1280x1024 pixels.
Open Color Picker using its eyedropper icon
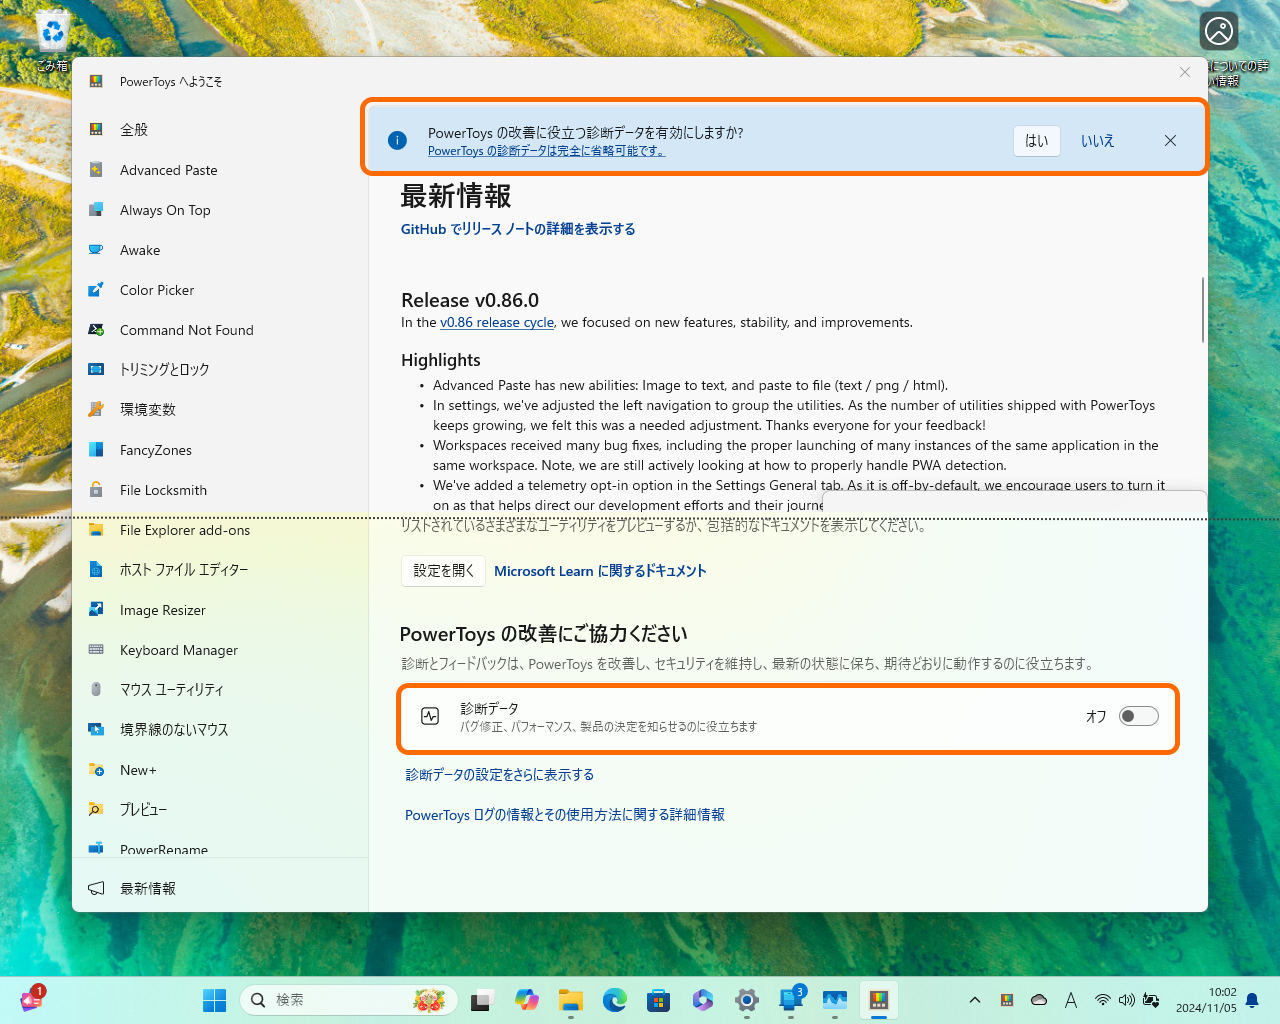(x=96, y=290)
